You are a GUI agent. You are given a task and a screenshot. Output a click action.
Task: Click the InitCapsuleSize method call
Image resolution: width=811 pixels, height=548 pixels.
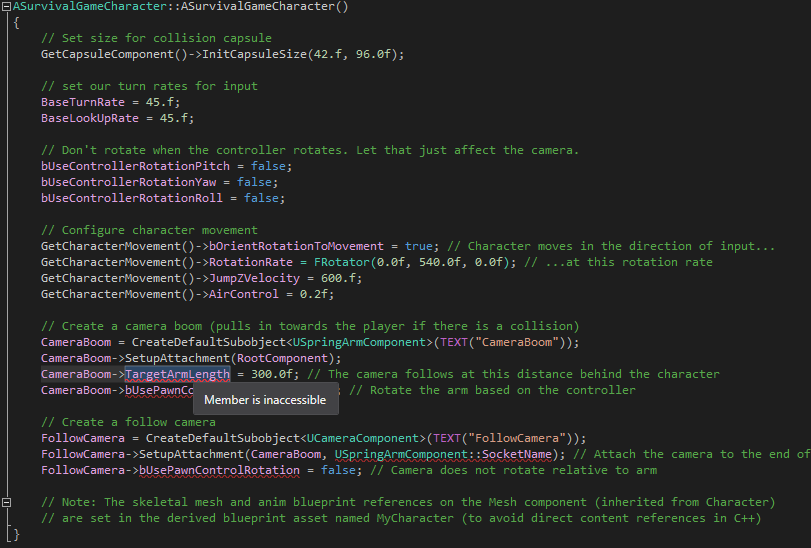point(254,54)
